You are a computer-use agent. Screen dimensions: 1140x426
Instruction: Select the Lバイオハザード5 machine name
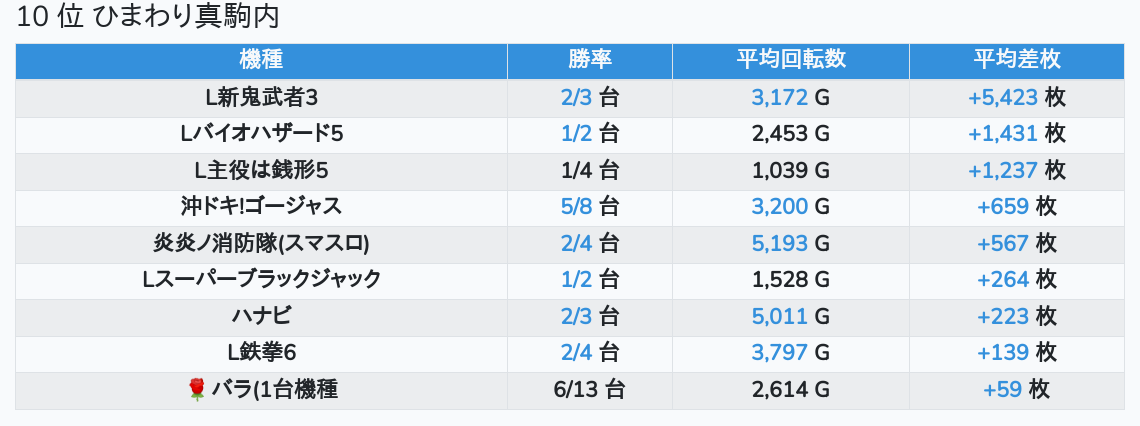[x=261, y=134]
